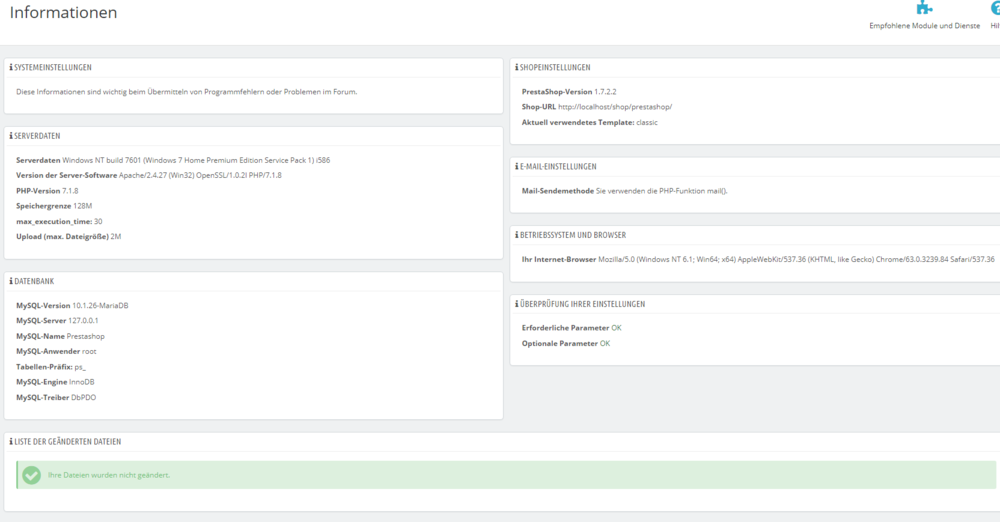Click the Mail-Sendemethode PHP mail() text
Image resolution: width=1000 pixels, height=522 pixels.
point(661,191)
